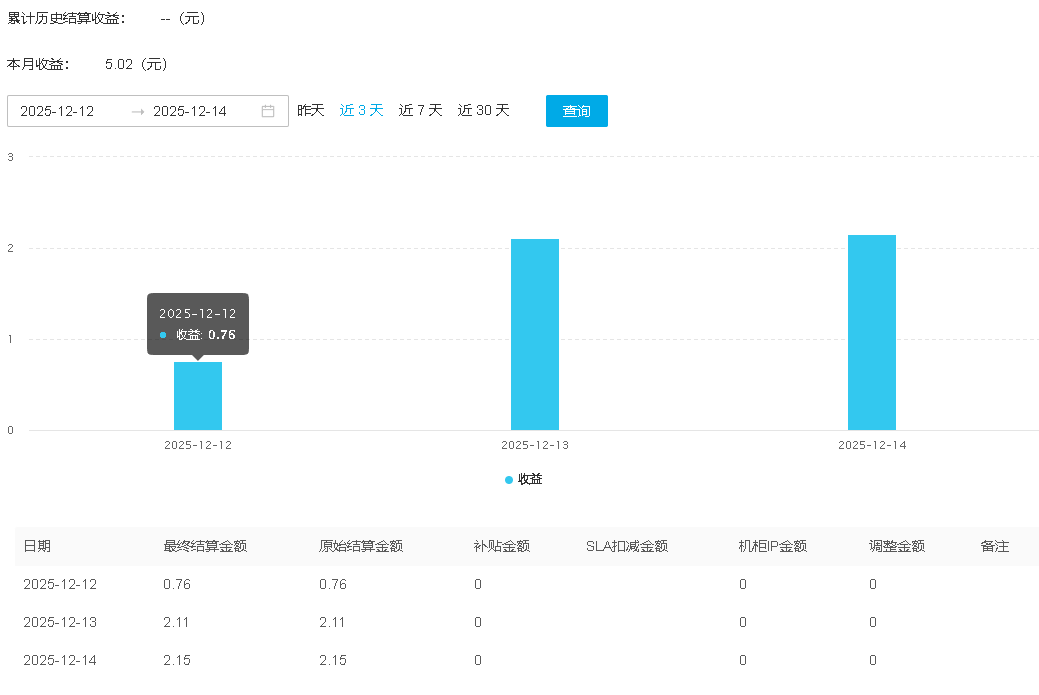1039x695 pixels.
Task: Select the 近30天 date range option
Action: [x=483, y=110]
